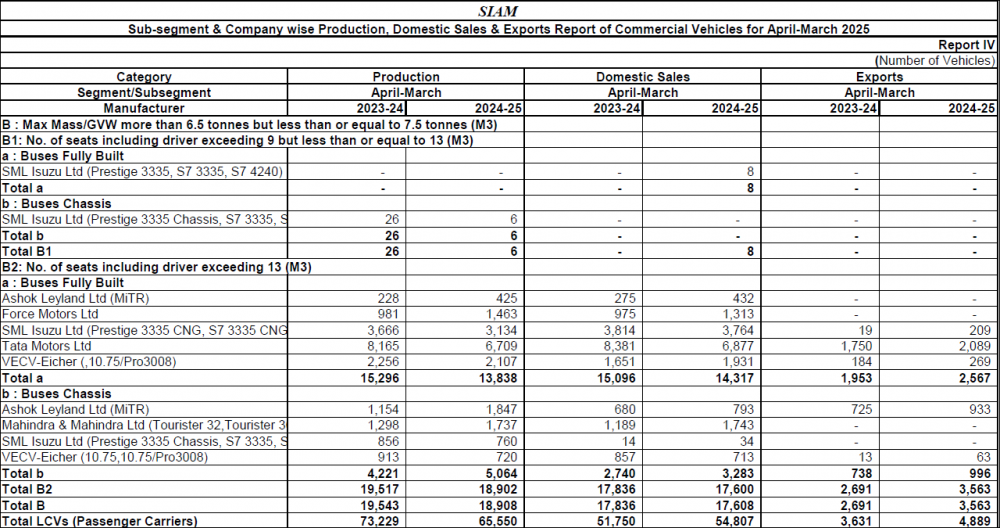Select the exports value 269

980,362
